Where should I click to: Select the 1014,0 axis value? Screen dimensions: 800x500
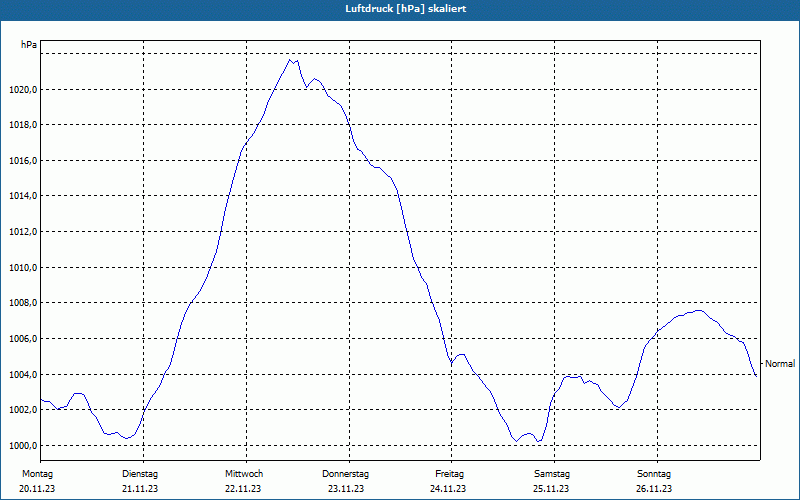tap(23, 196)
